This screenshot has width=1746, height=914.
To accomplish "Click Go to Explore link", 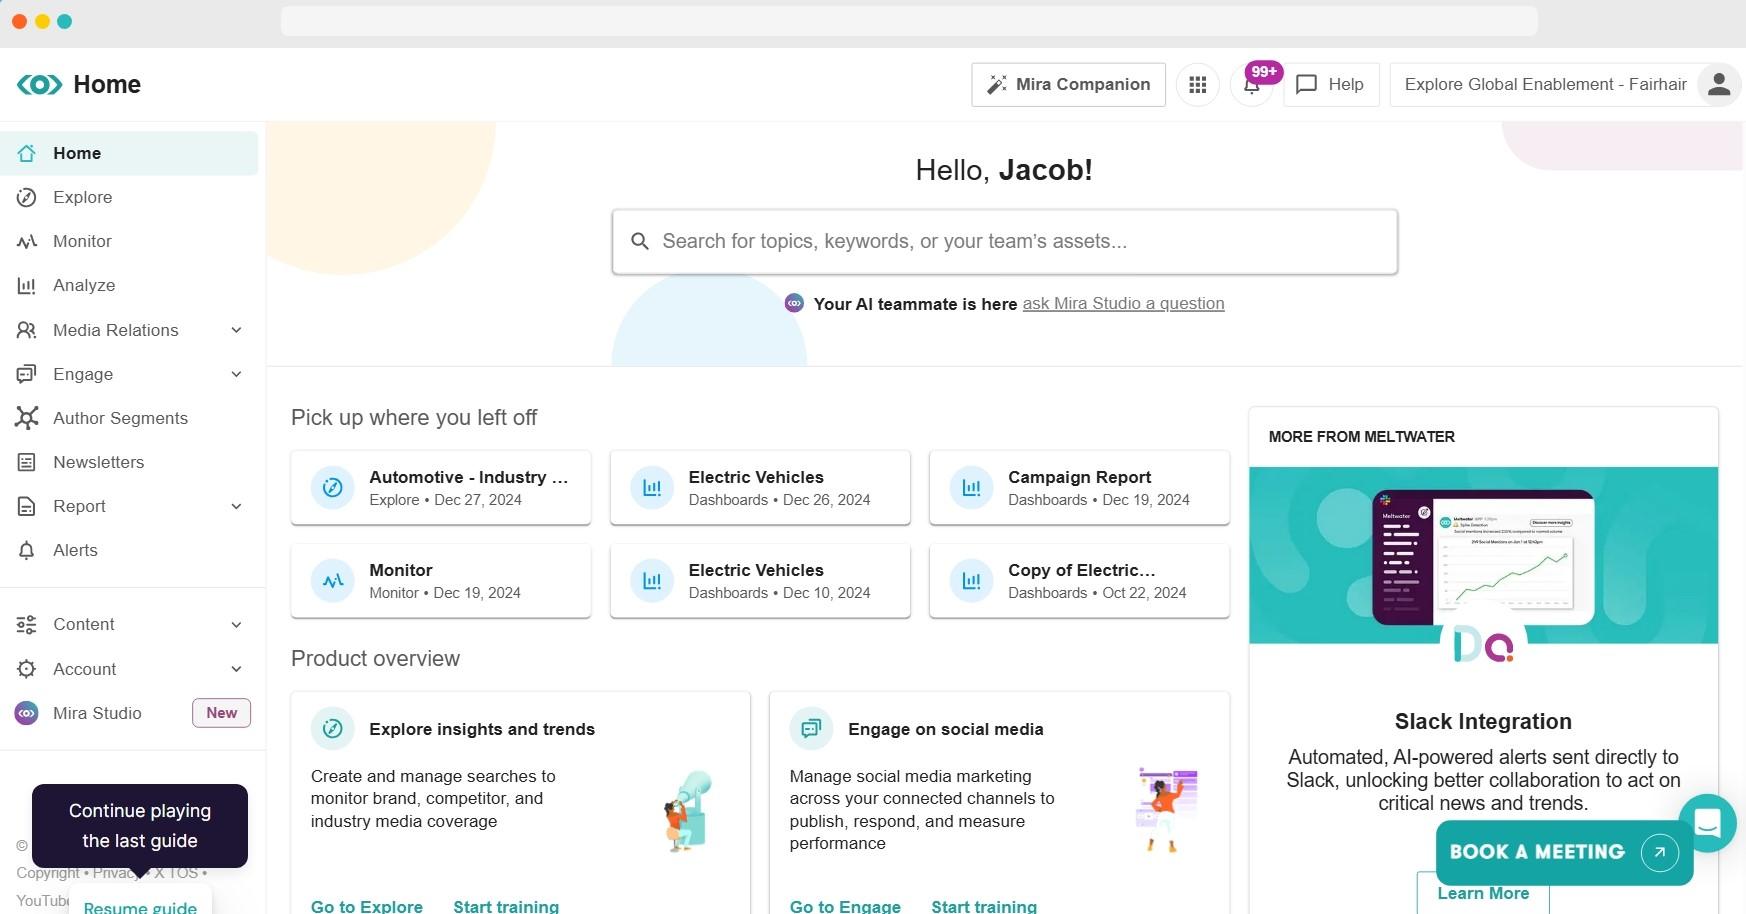I will (367, 906).
